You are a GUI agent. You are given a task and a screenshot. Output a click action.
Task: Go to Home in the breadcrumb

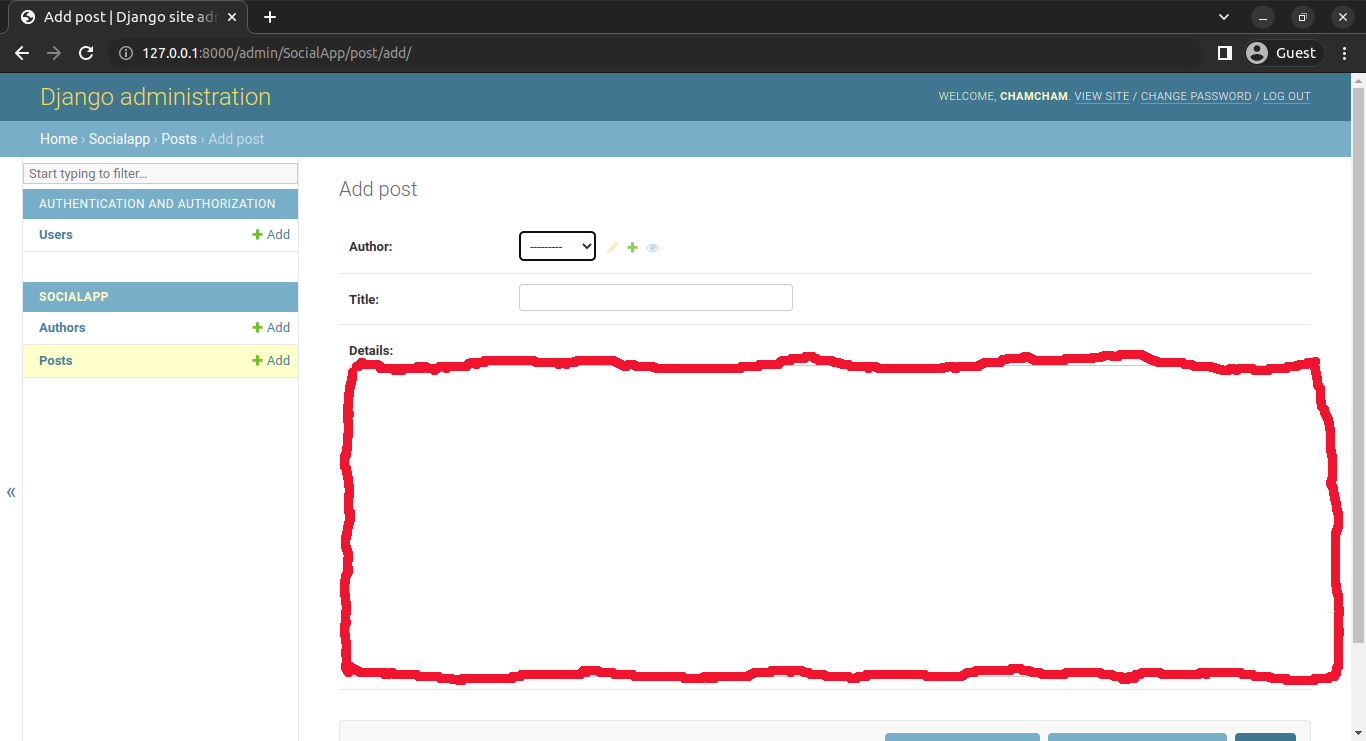58,139
